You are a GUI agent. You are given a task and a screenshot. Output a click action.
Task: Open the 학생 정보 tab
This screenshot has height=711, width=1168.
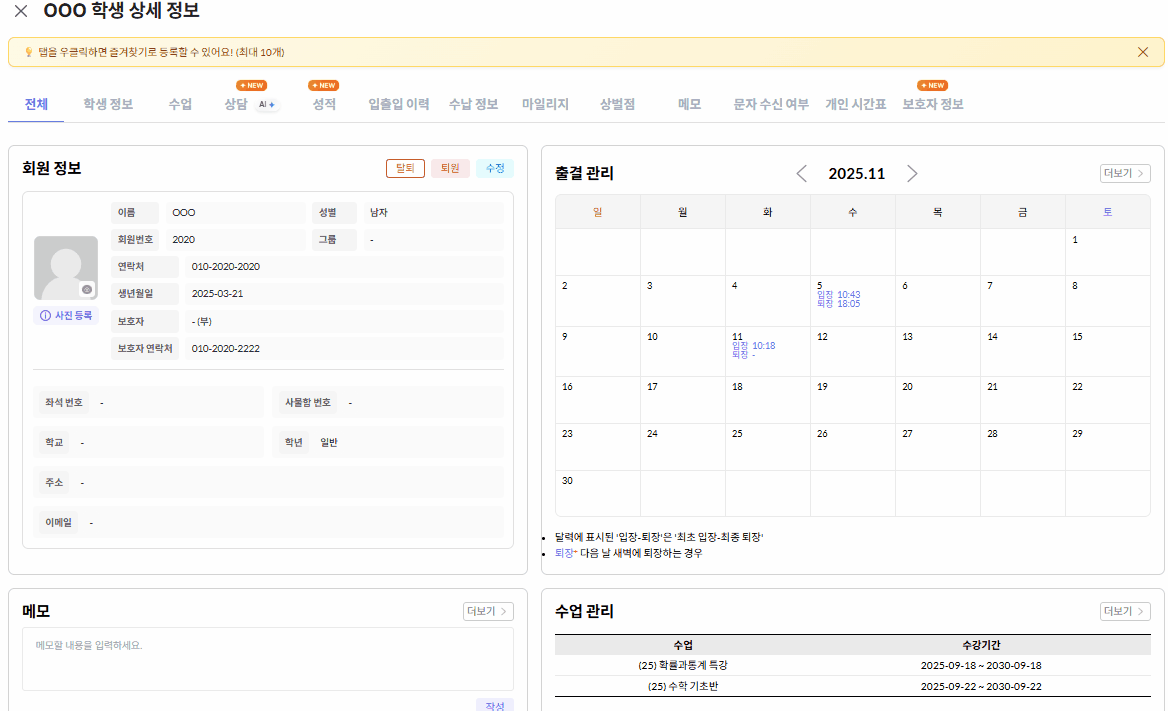point(108,104)
